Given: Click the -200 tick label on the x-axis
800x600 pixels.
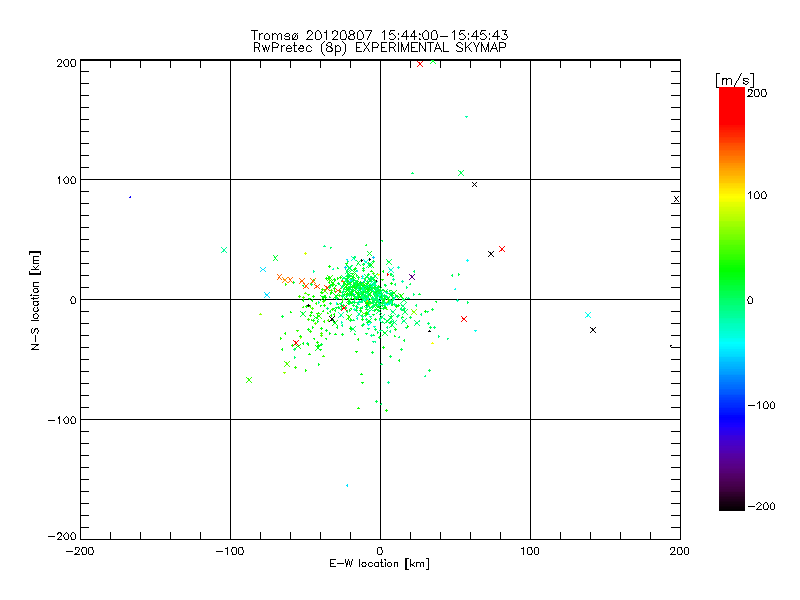Looking at the screenshot, I should [80, 551].
